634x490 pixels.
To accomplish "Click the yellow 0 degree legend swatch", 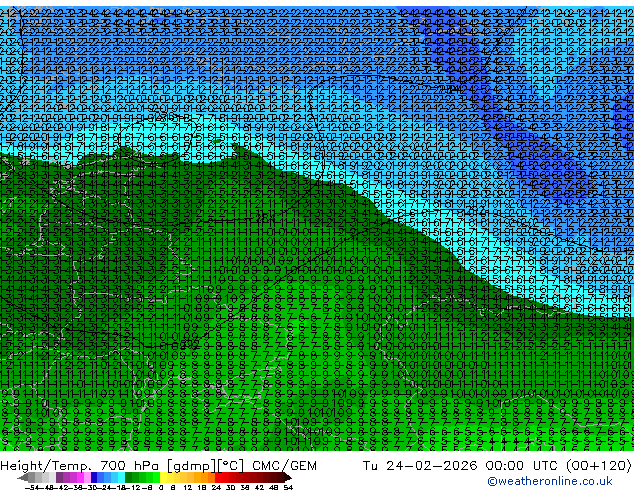I will tap(164, 477).
